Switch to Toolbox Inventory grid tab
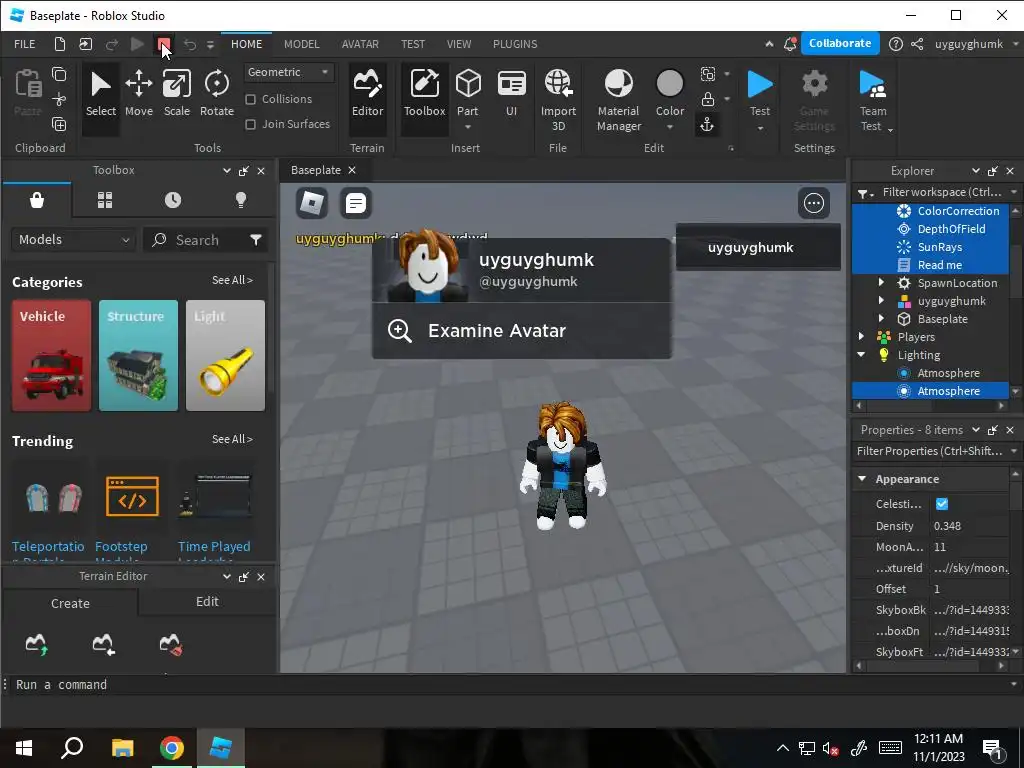The height and width of the screenshot is (768, 1024). 105,200
